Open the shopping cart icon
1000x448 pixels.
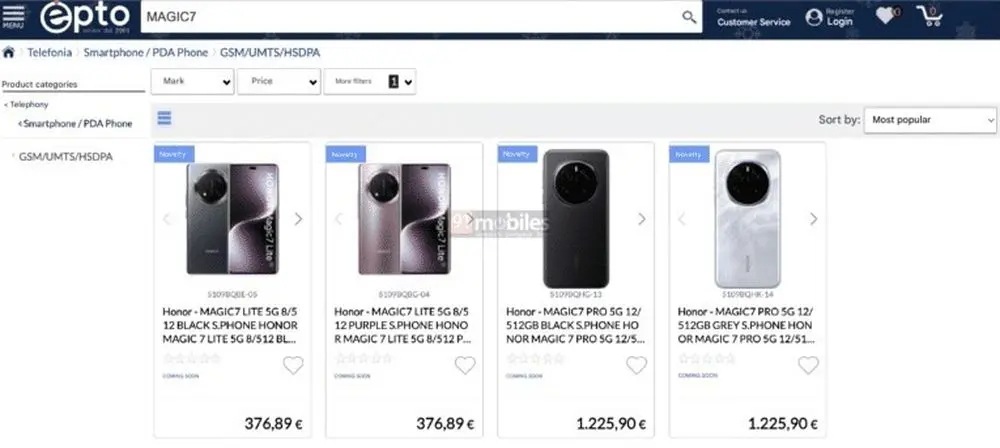click(x=930, y=16)
